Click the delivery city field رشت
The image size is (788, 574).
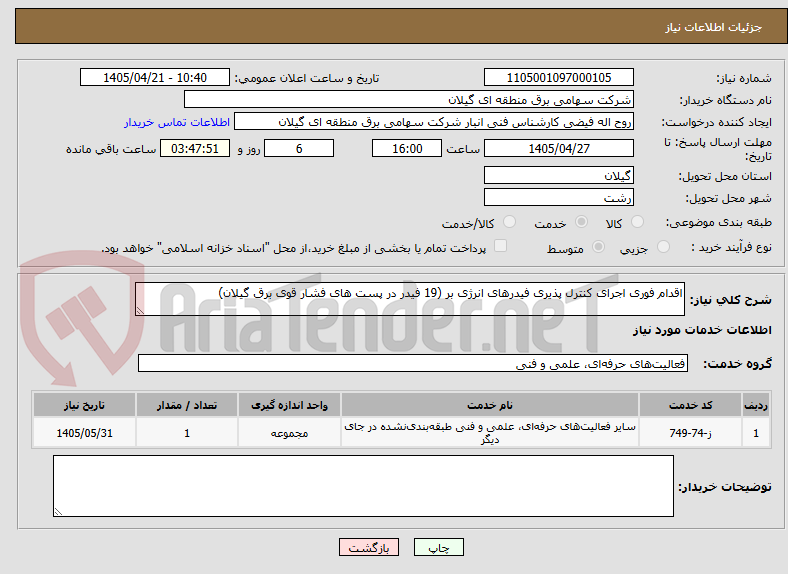tap(559, 198)
